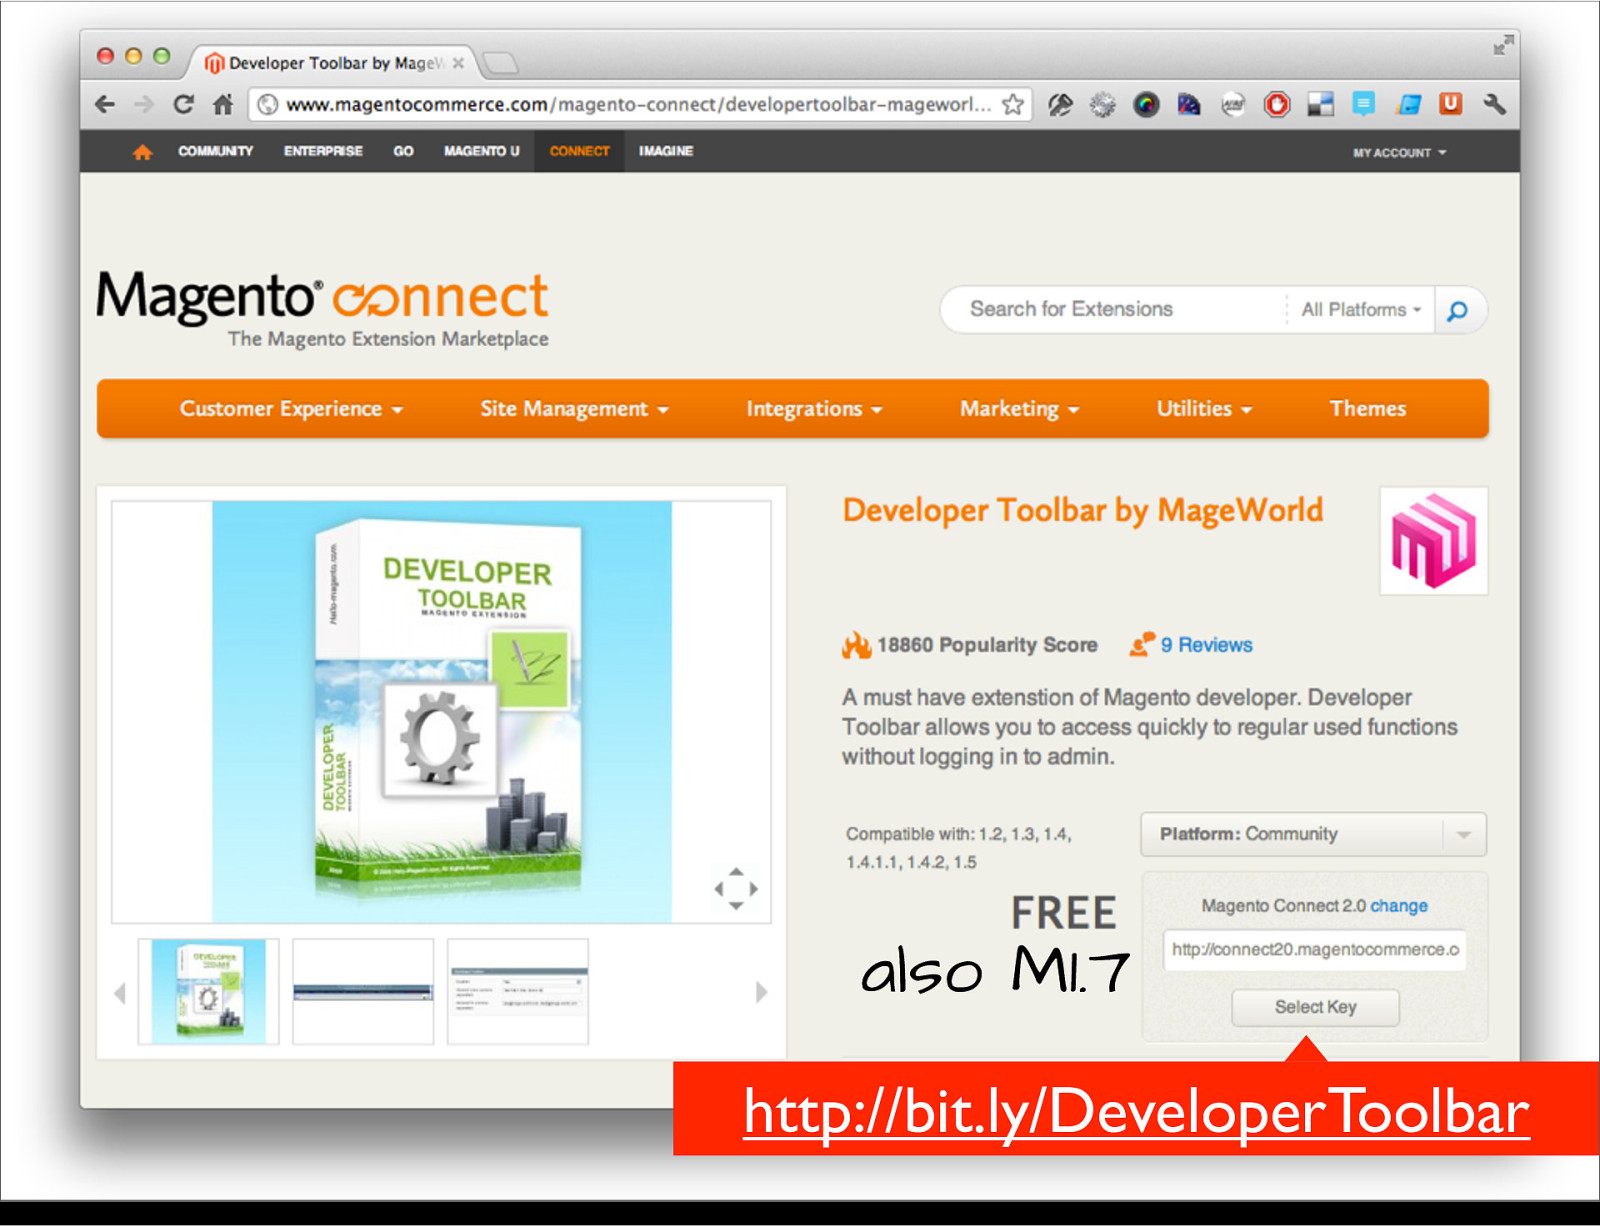Viewport: 1600px width, 1232px height.
Task: Open the Site Management dropdown menu
Action: point(574,409)
